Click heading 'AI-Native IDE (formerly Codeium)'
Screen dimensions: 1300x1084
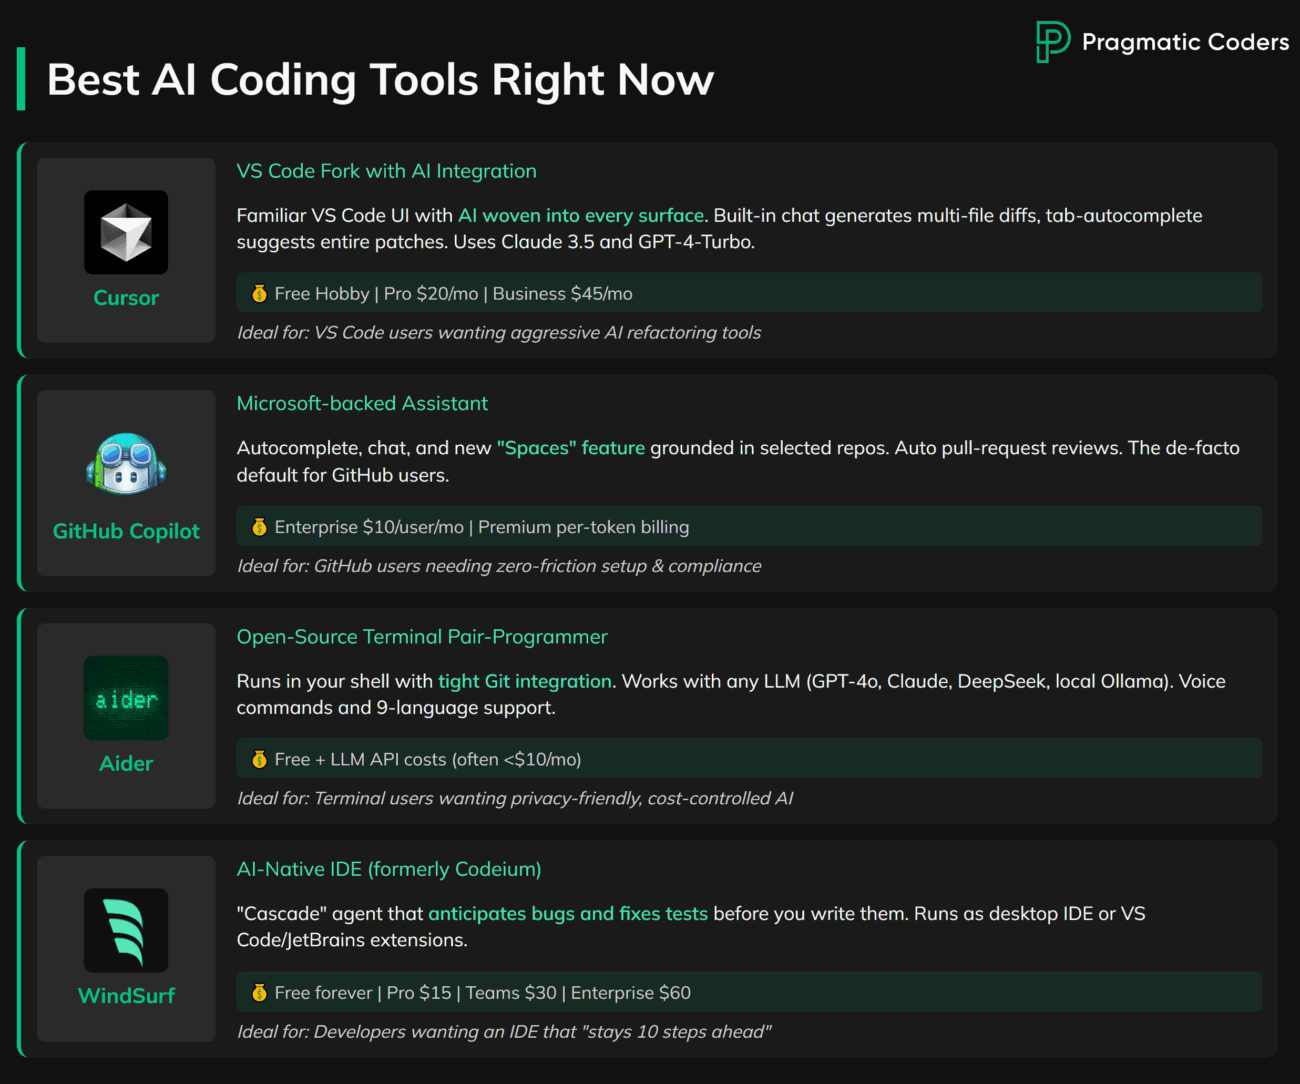tap(389, 869)
